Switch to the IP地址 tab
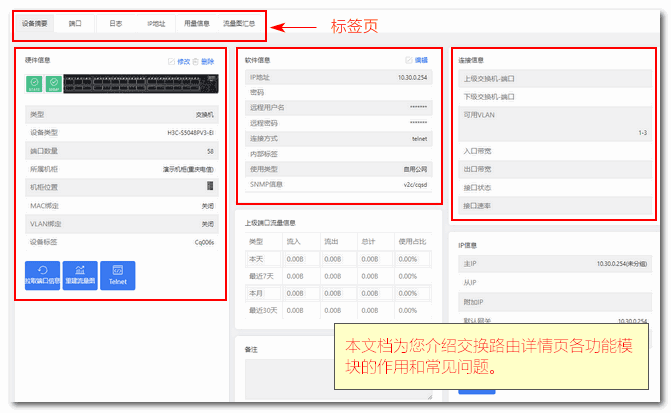The width and height of the screenshot is (671, 413). (156, 24)
